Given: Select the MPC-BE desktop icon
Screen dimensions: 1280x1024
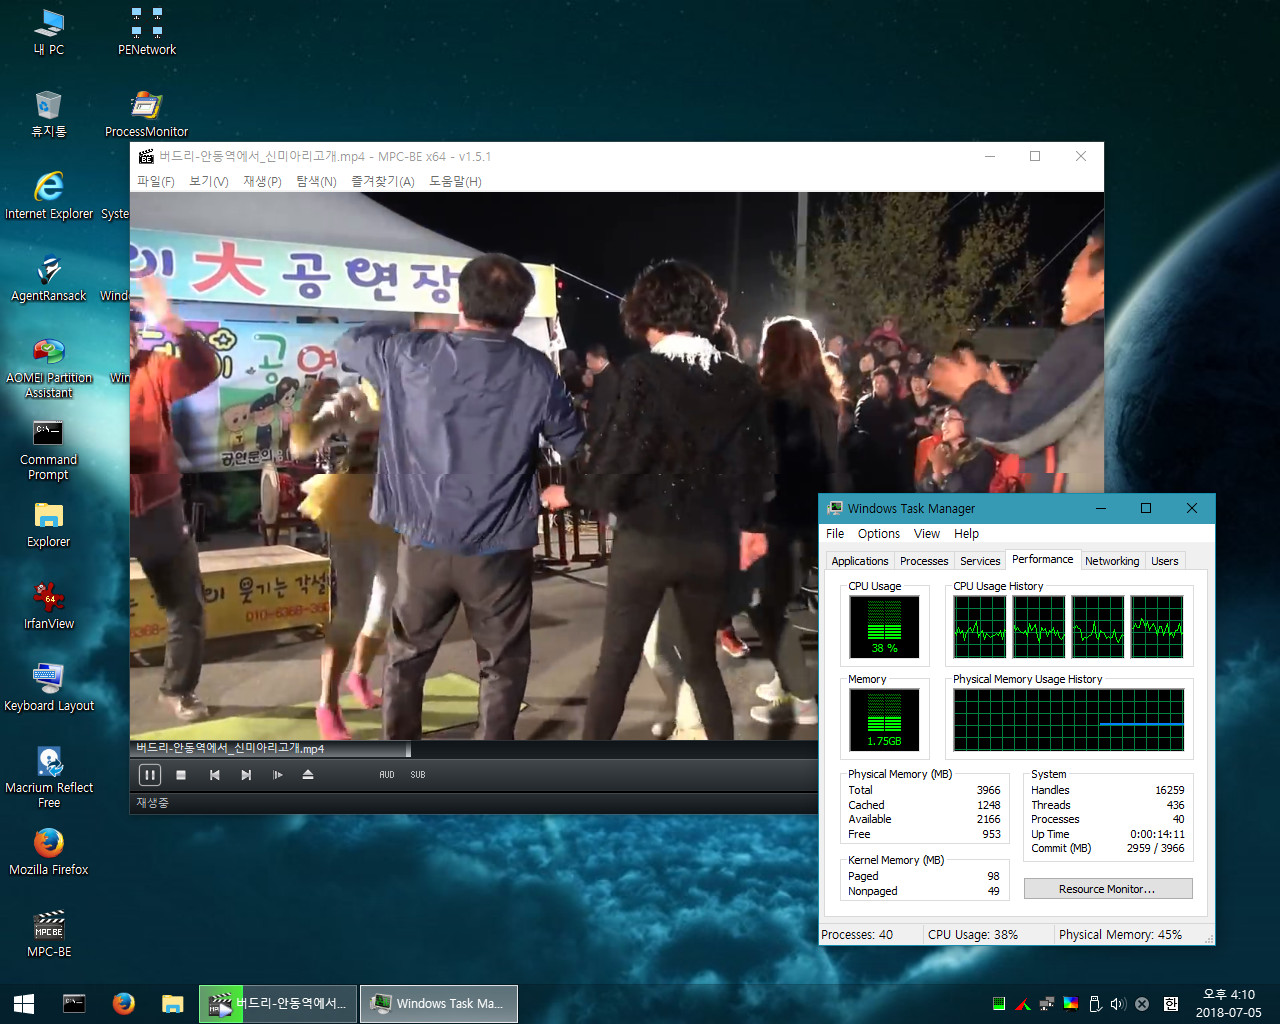Looking at the screenshot, I should (x=48, y=934).
